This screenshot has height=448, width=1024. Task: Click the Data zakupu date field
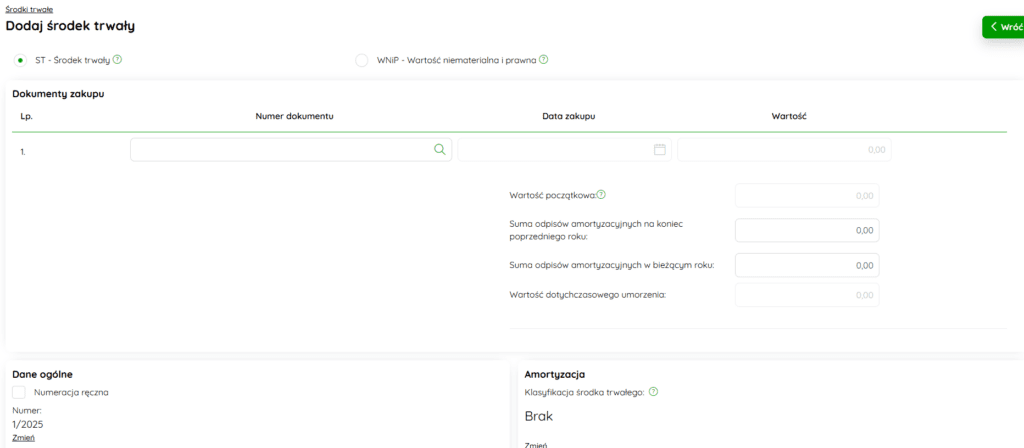pos(555,149)
